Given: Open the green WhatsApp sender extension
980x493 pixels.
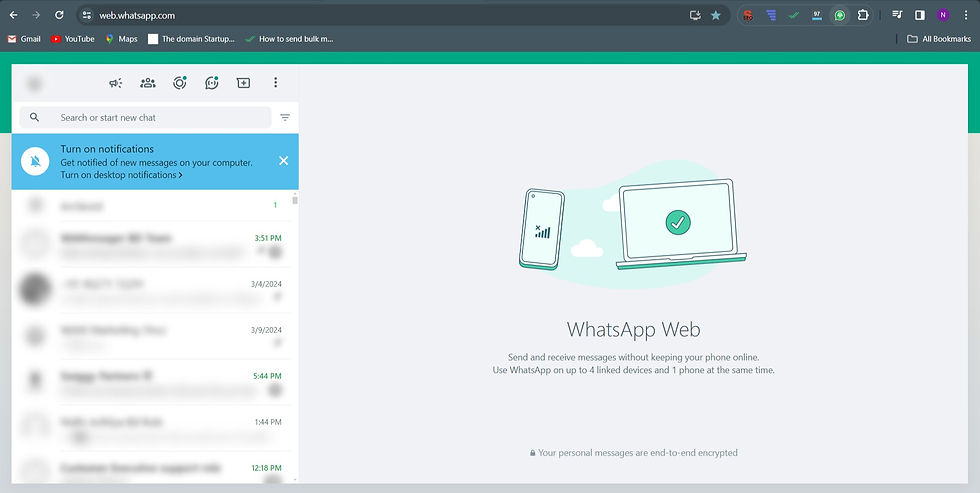Looking at the screenshot, I should pos(840,15).
